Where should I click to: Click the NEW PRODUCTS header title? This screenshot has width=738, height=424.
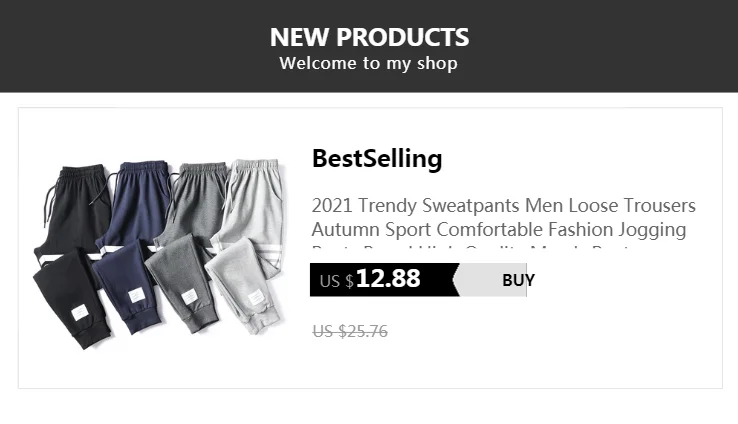coord(369,37)
